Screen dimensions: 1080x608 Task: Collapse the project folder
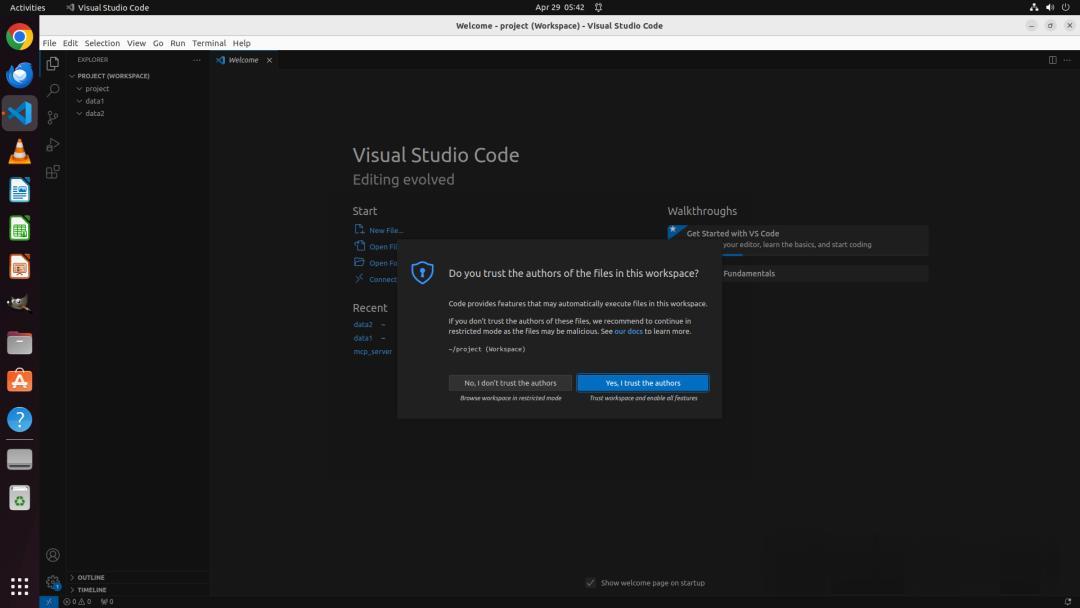[138, 88]
